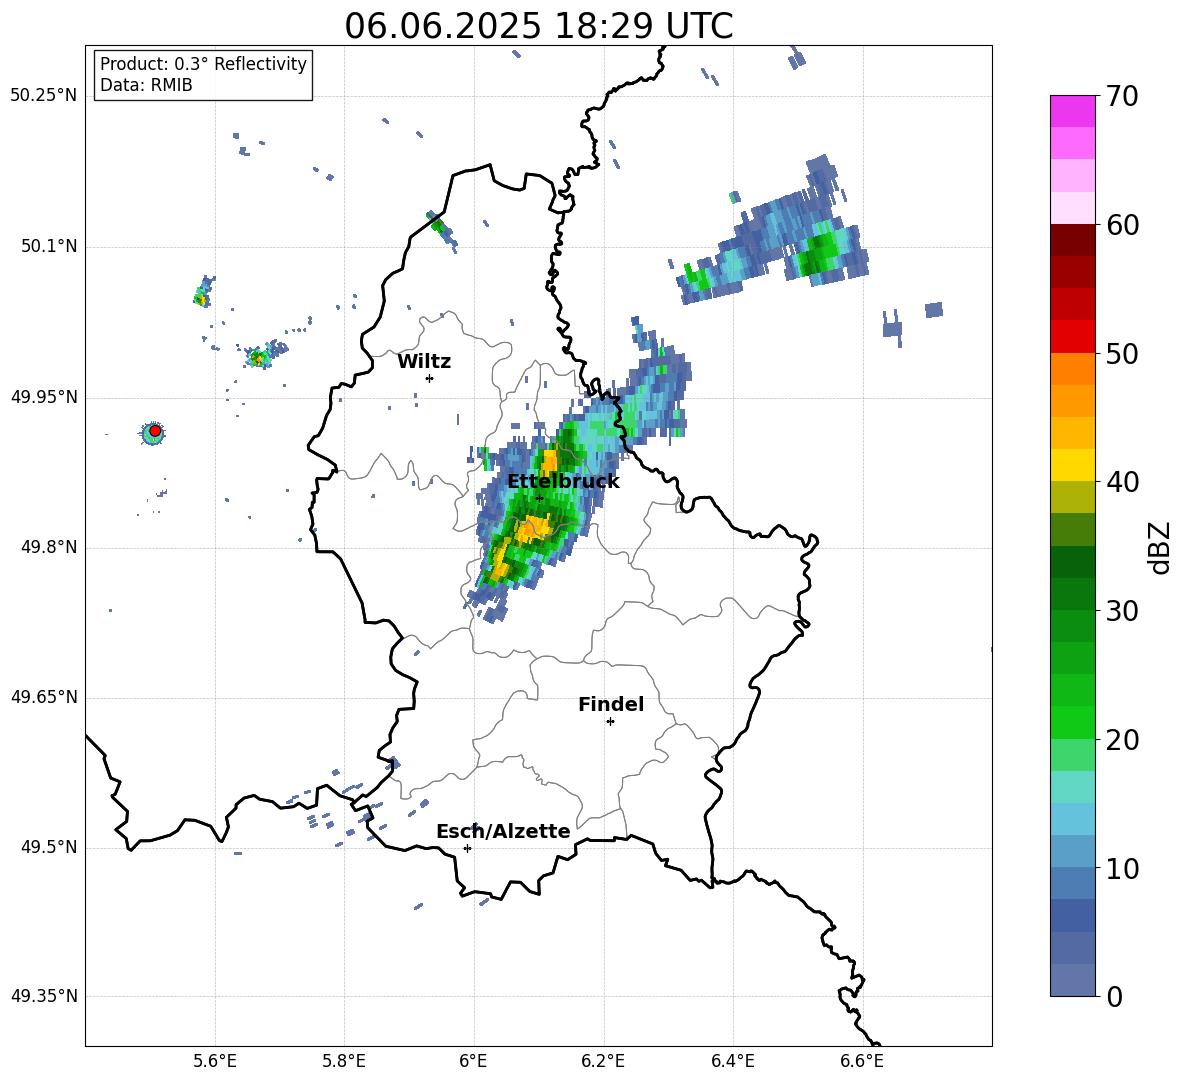Click the 49.95°N latitude label
This screenshot has height=1081, width=1184.
[x=44, y=397]
